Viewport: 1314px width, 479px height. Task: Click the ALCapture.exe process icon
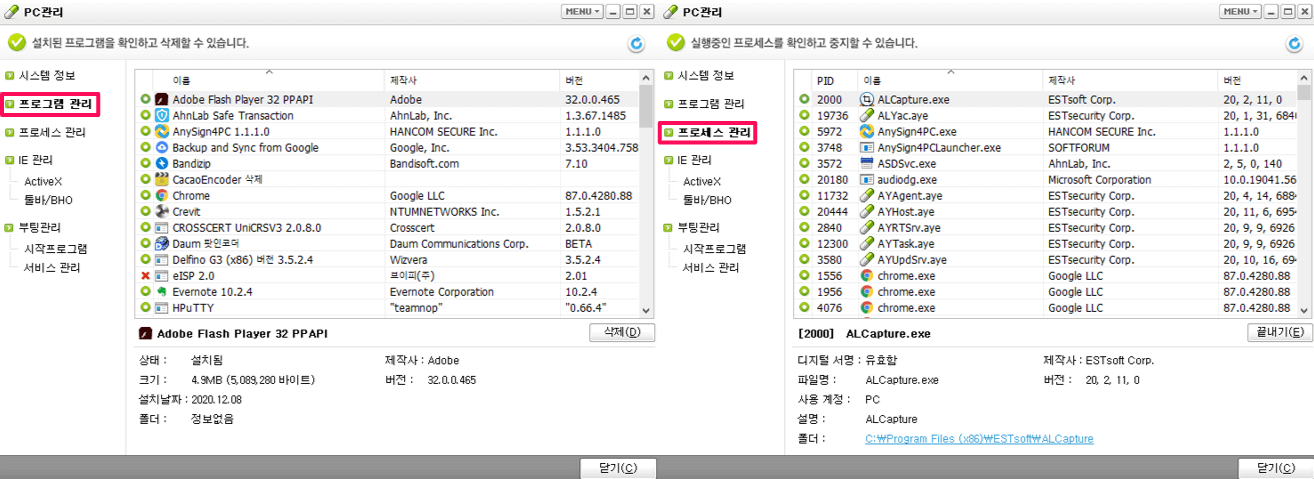pyautogui.click(x=867, y=99)
